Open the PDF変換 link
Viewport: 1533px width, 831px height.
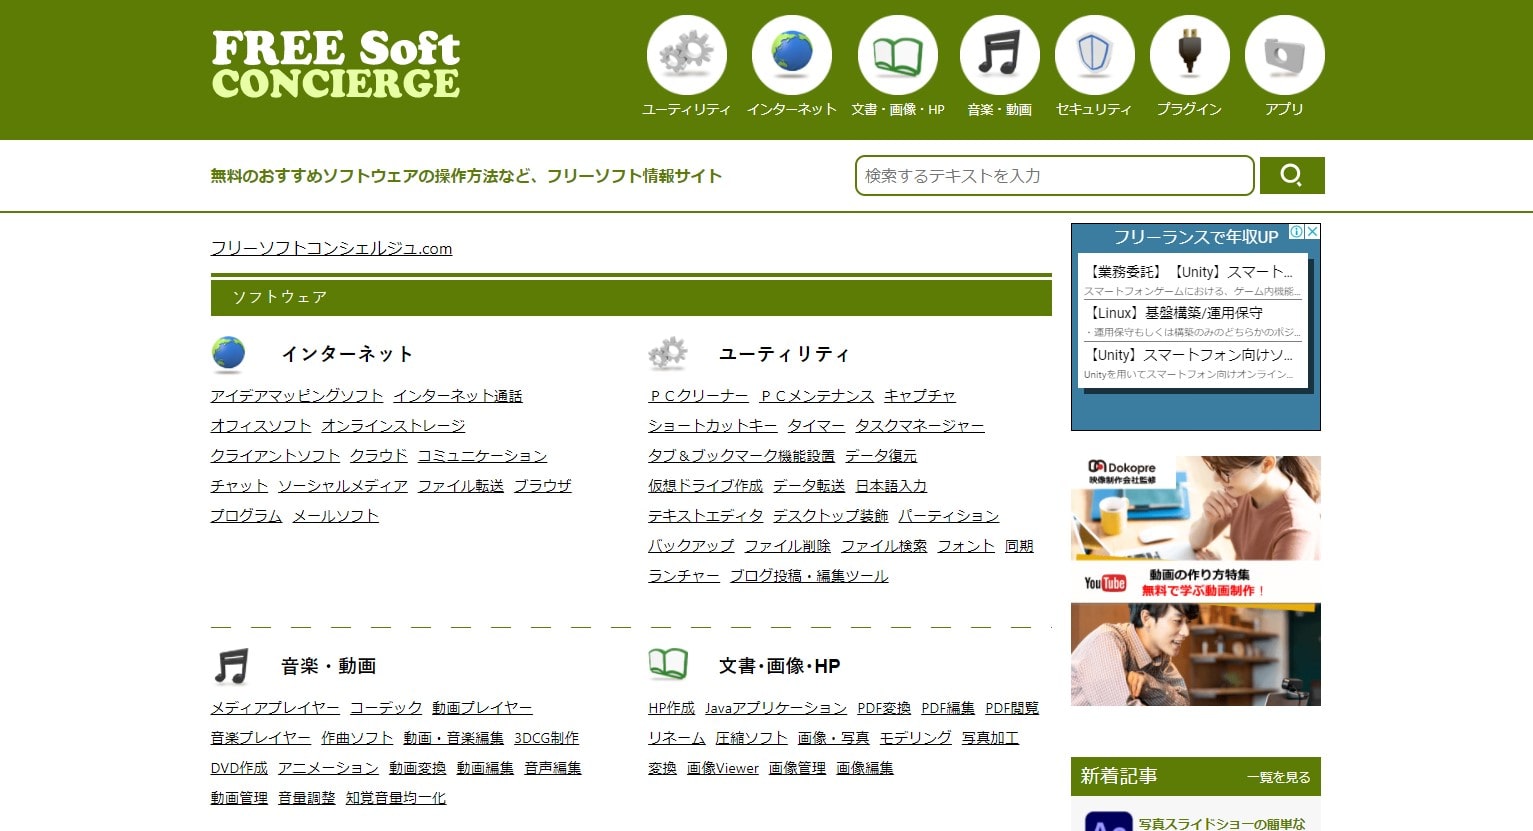click(883, 708)
